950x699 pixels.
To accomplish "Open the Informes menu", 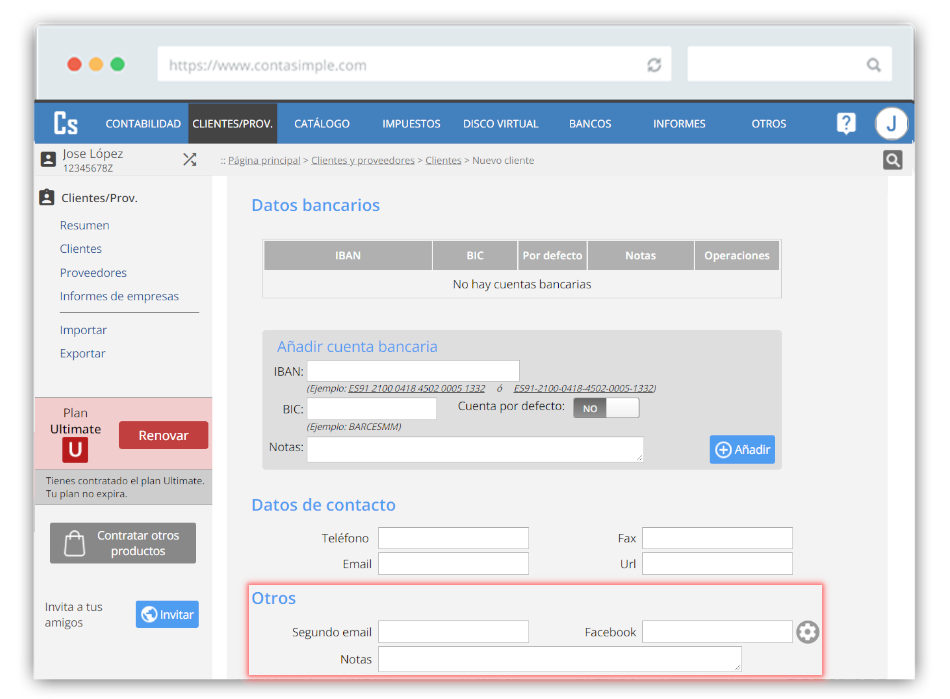I will (x=679, y=124).
